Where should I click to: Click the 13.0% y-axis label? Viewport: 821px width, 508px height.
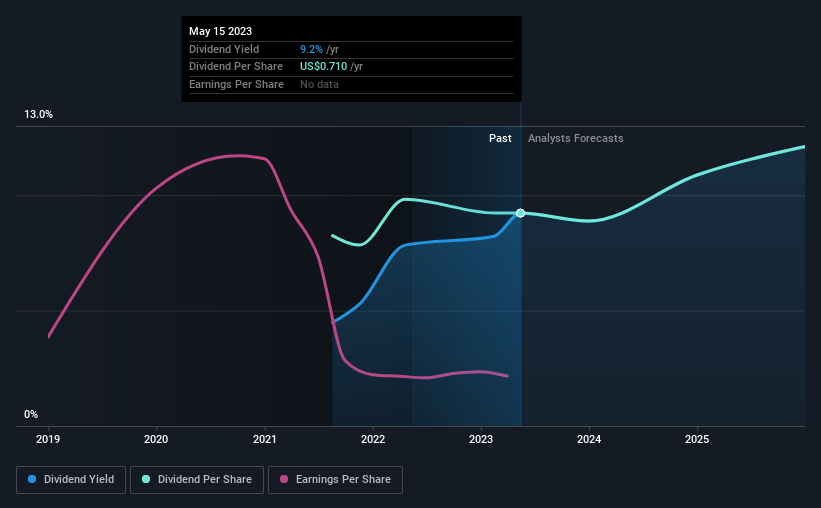(38, 114)
